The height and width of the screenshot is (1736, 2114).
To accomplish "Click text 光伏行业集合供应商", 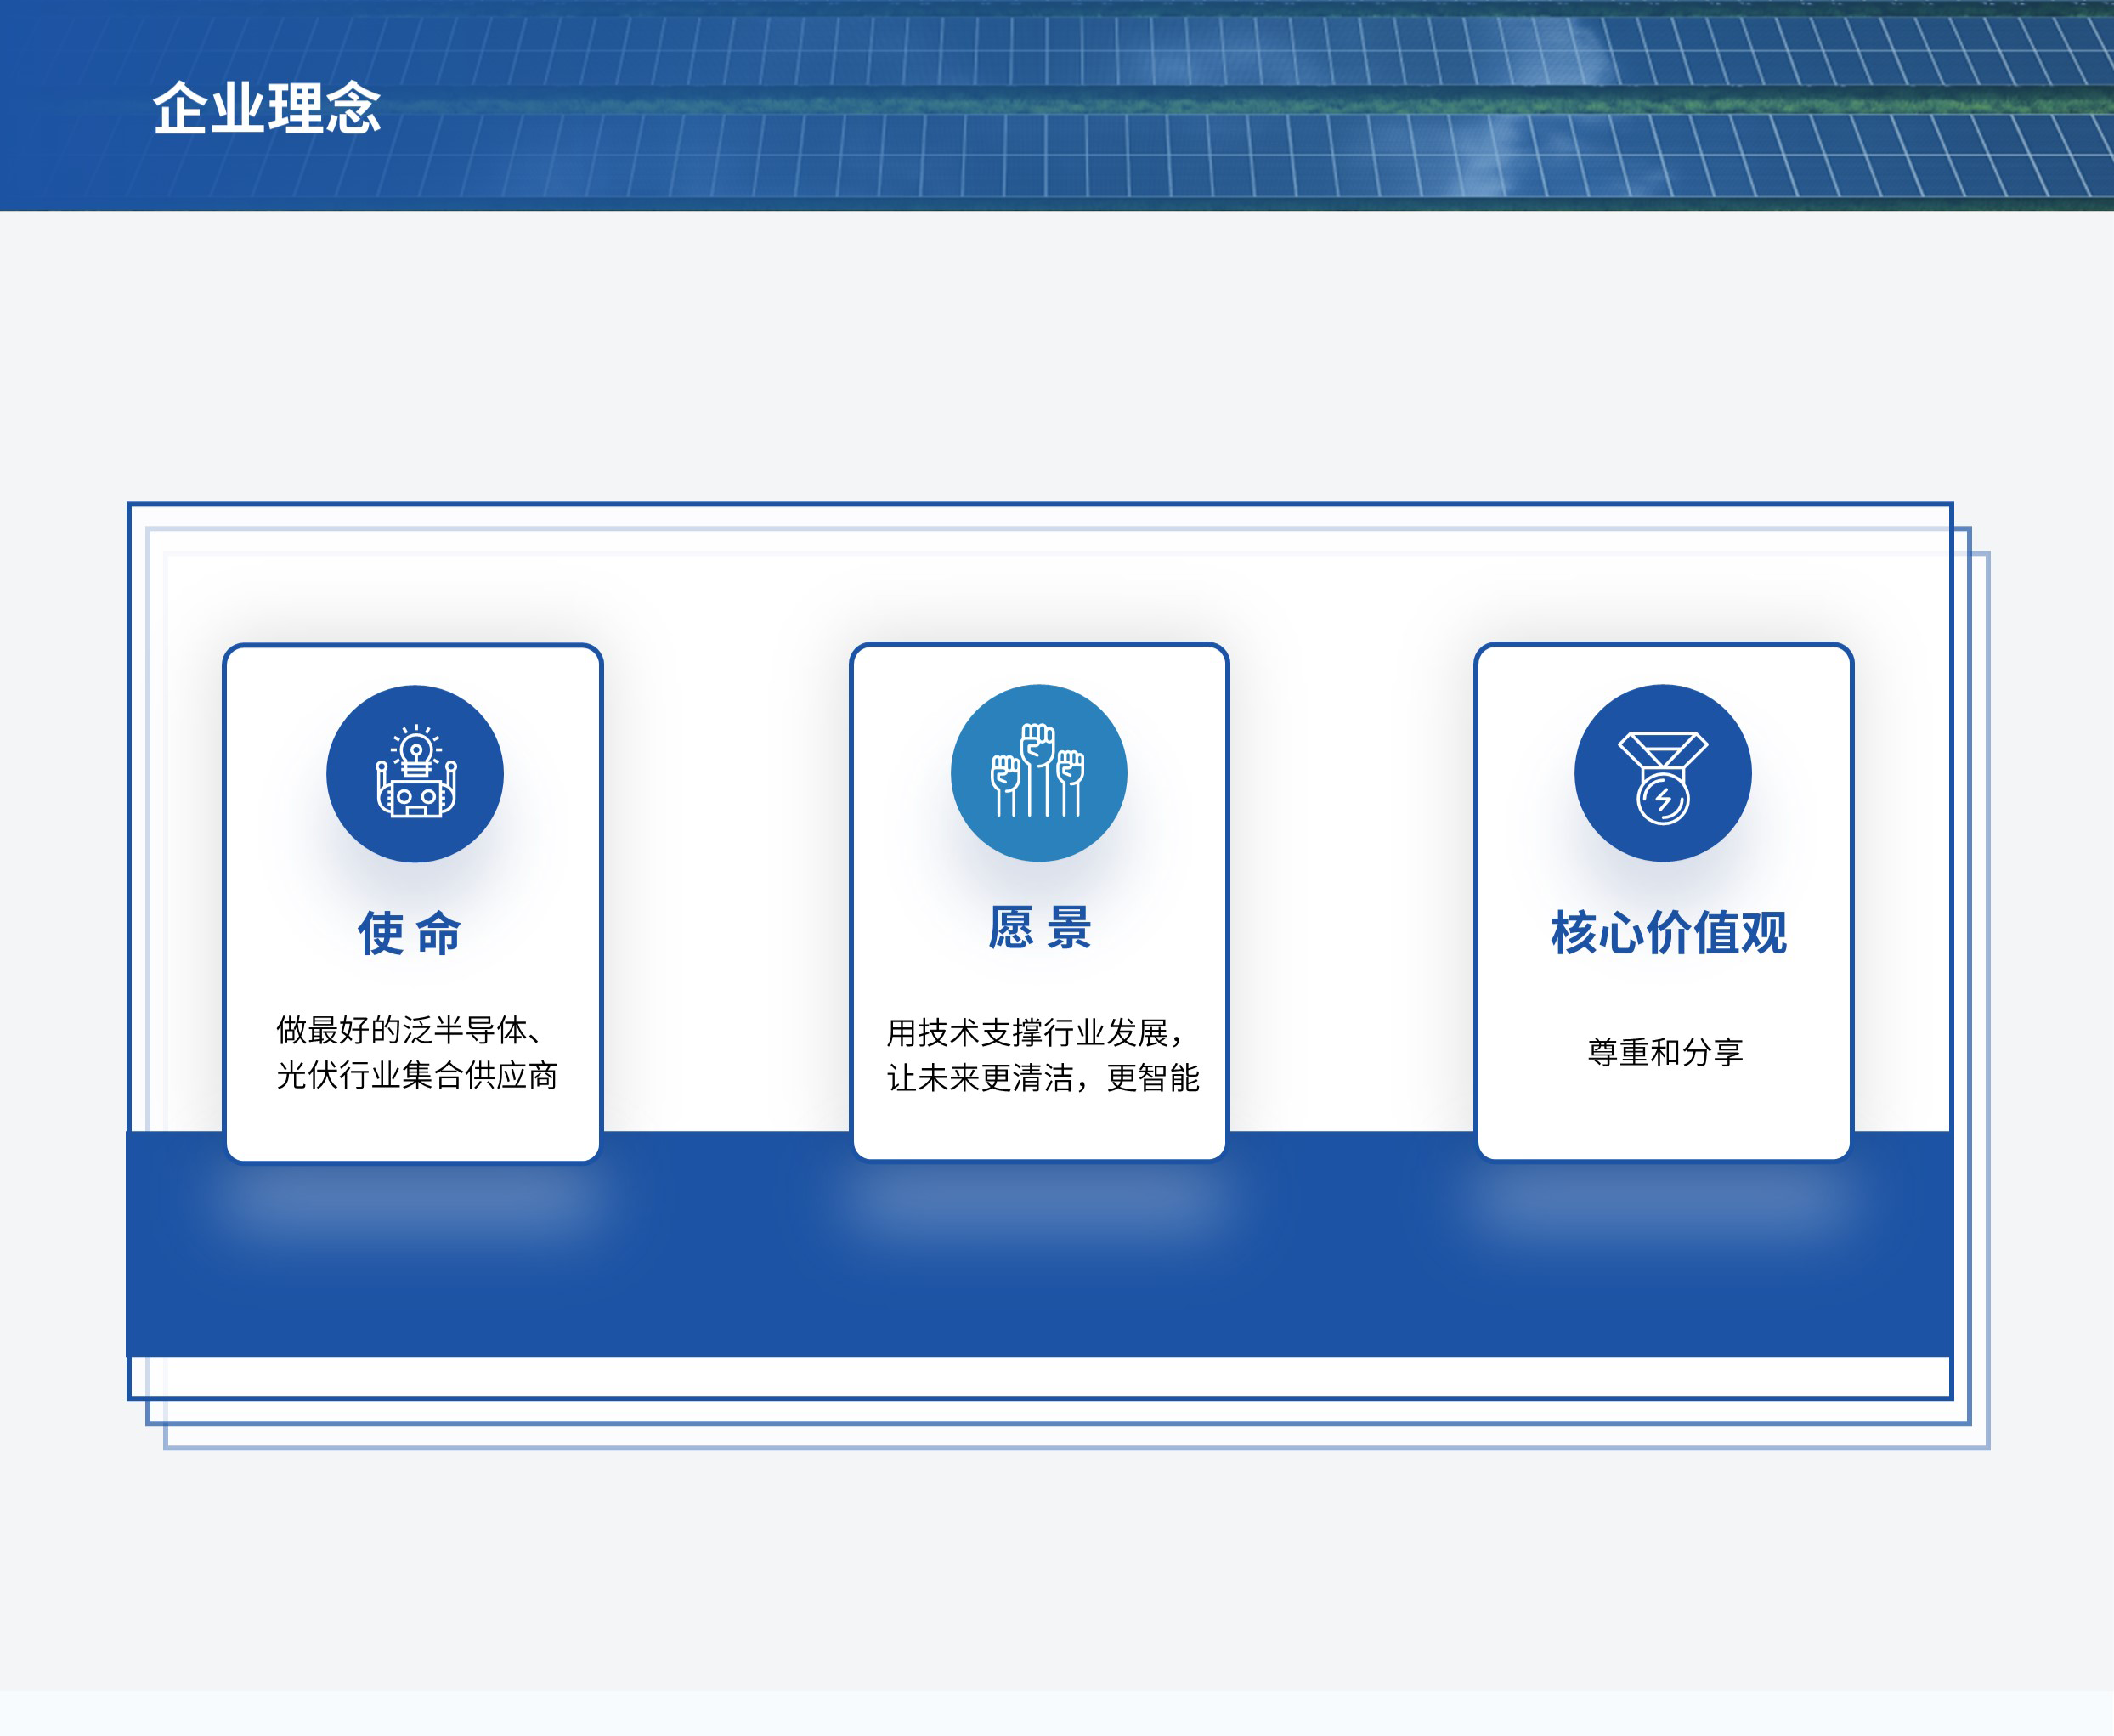I will tap(417, 1075).
